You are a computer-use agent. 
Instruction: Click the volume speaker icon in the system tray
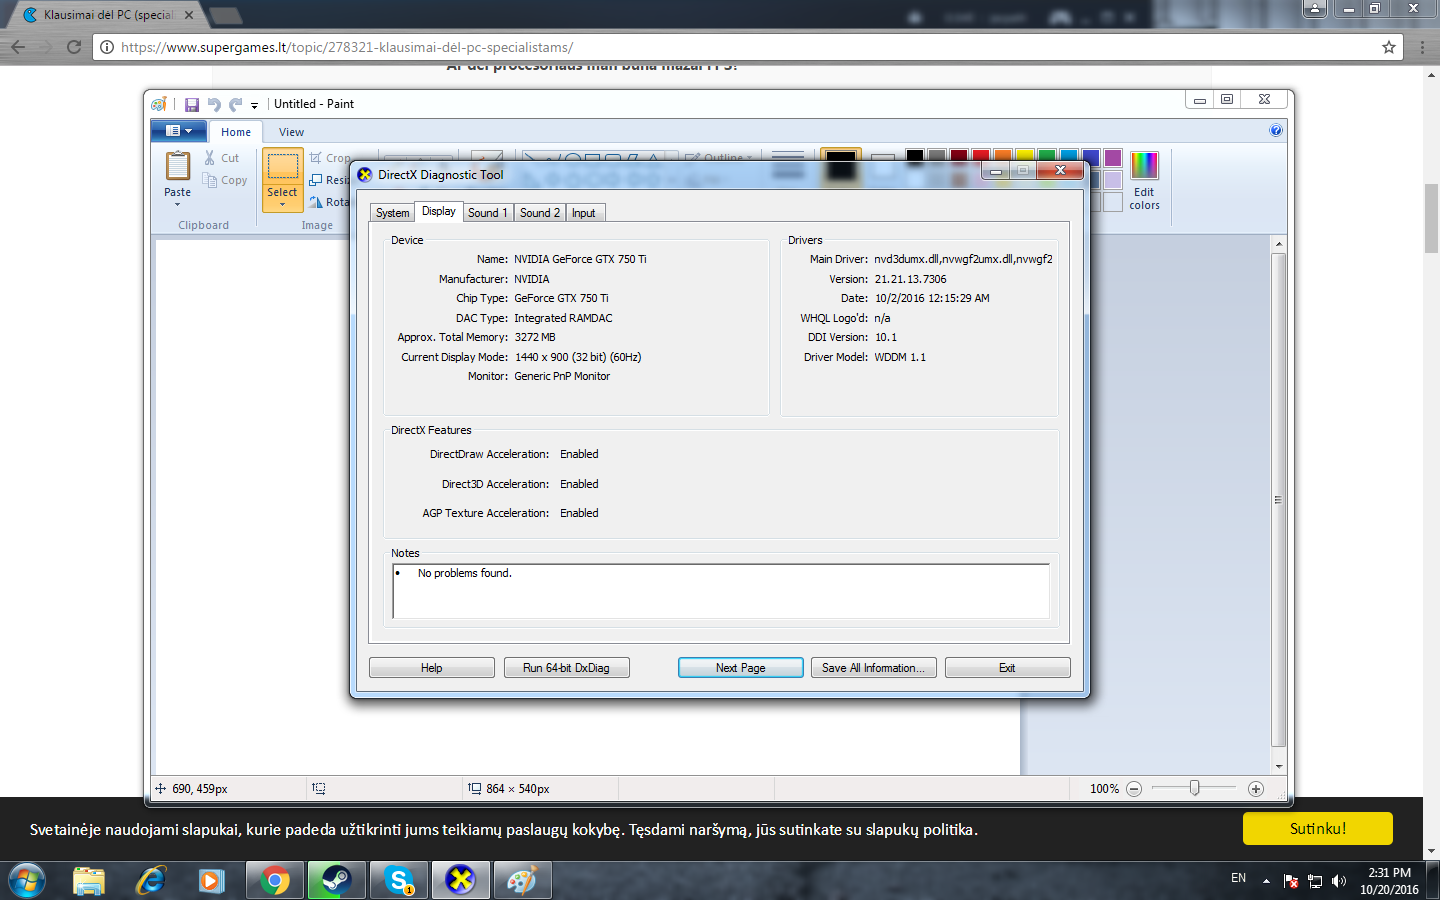point(1339,881)
